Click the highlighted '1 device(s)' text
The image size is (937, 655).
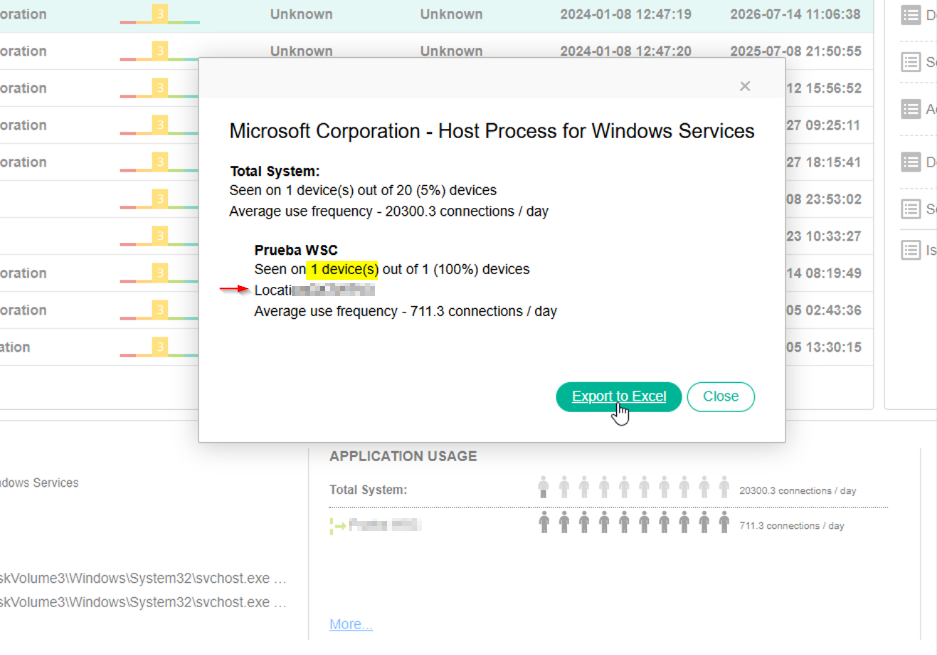[342, 270]
